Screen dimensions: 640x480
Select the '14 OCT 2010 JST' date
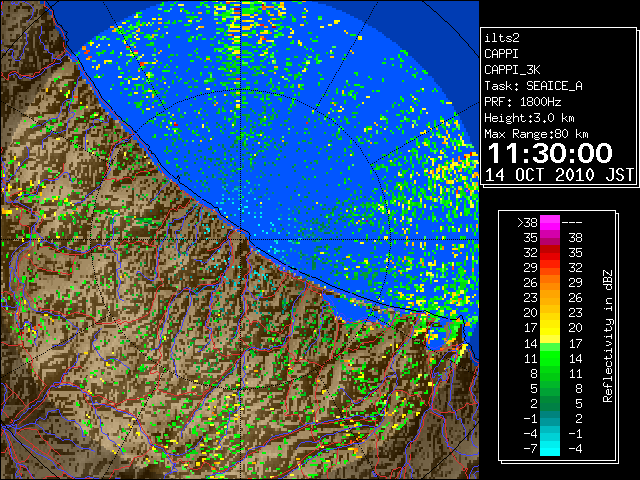coord(559,175)
